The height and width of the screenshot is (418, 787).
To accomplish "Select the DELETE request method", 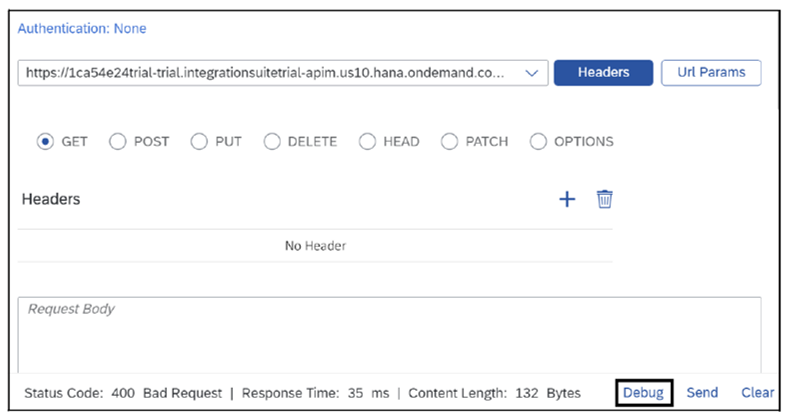I will coord(272,142).
